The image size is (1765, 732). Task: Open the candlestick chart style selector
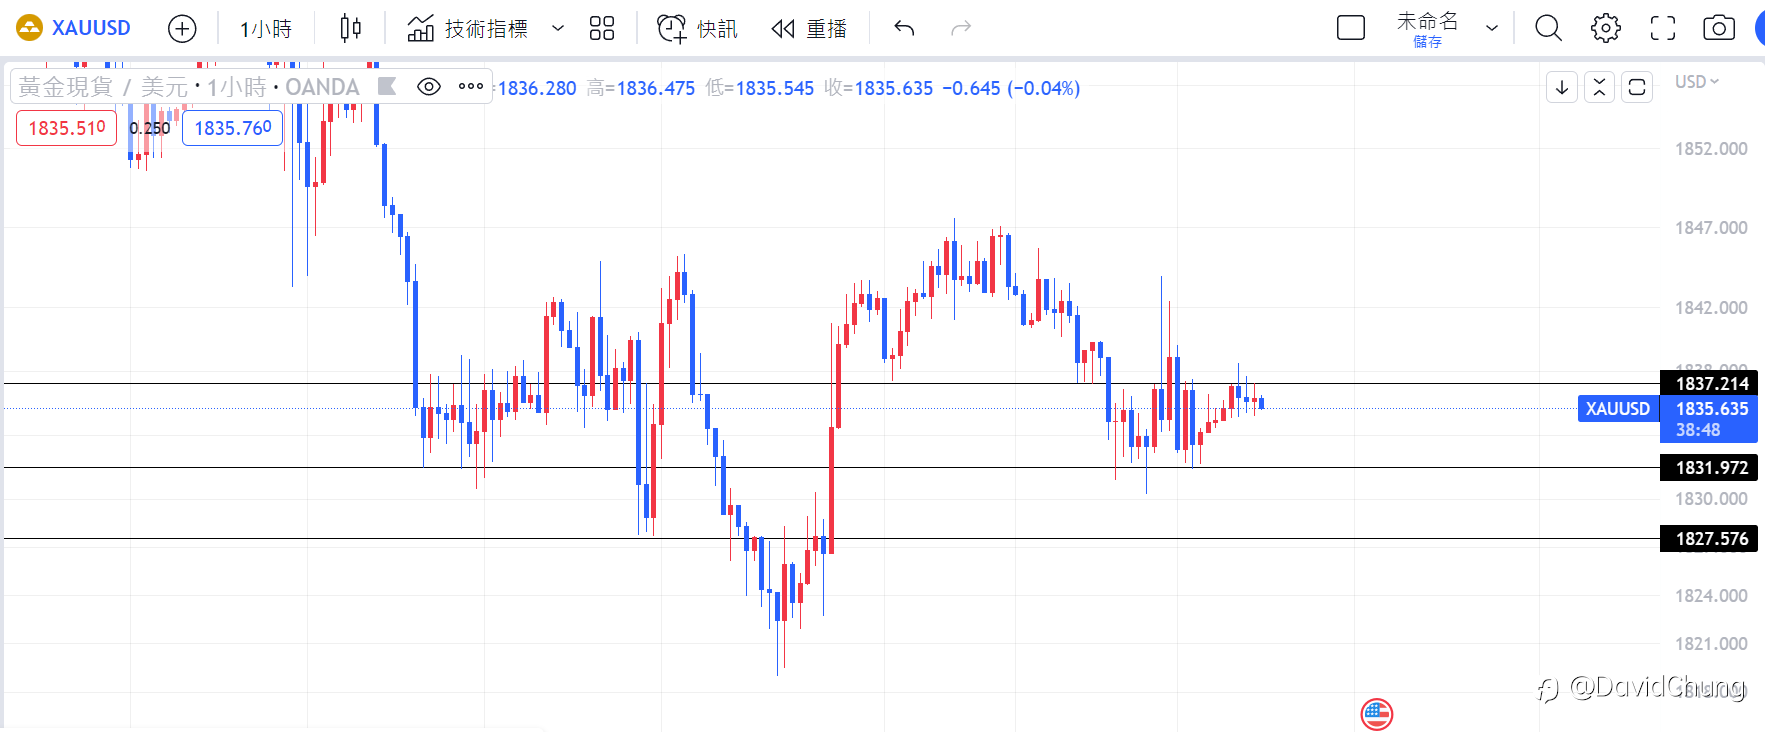(350, 29)
